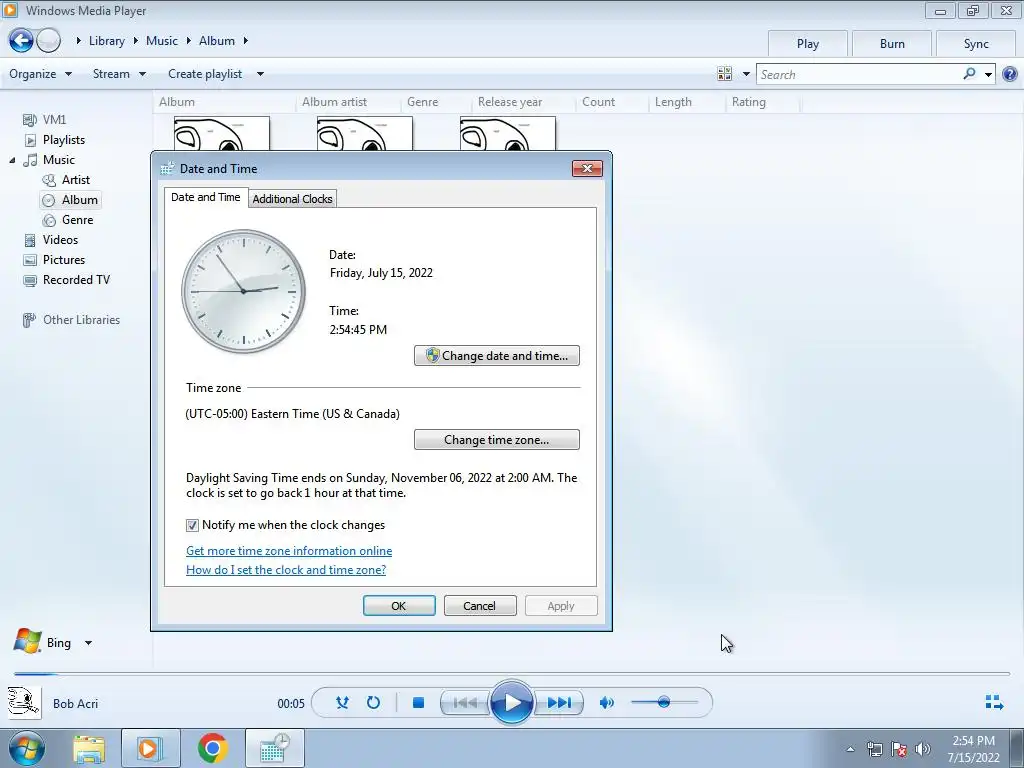Select the Date and Time tab

pyautogui.click(x=206, y=197)
